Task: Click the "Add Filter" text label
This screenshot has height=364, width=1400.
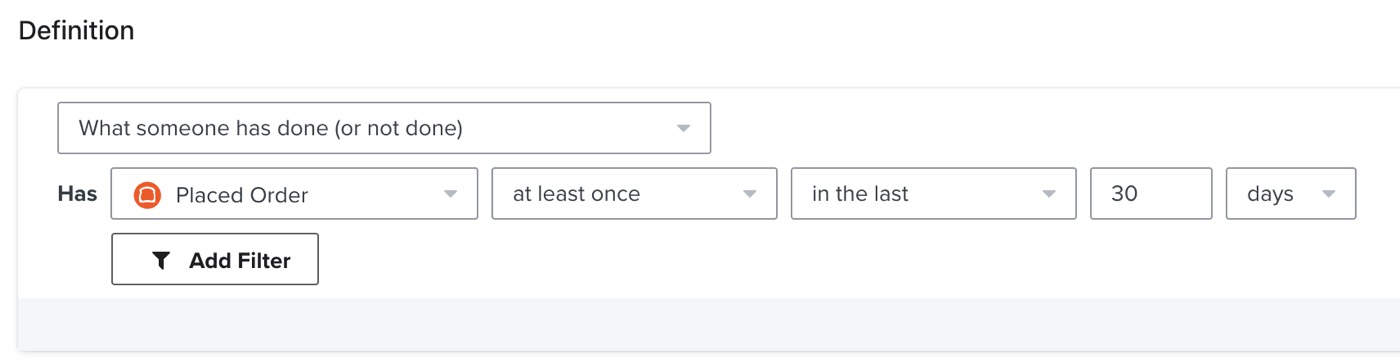Action: click(x=240, y=261)
